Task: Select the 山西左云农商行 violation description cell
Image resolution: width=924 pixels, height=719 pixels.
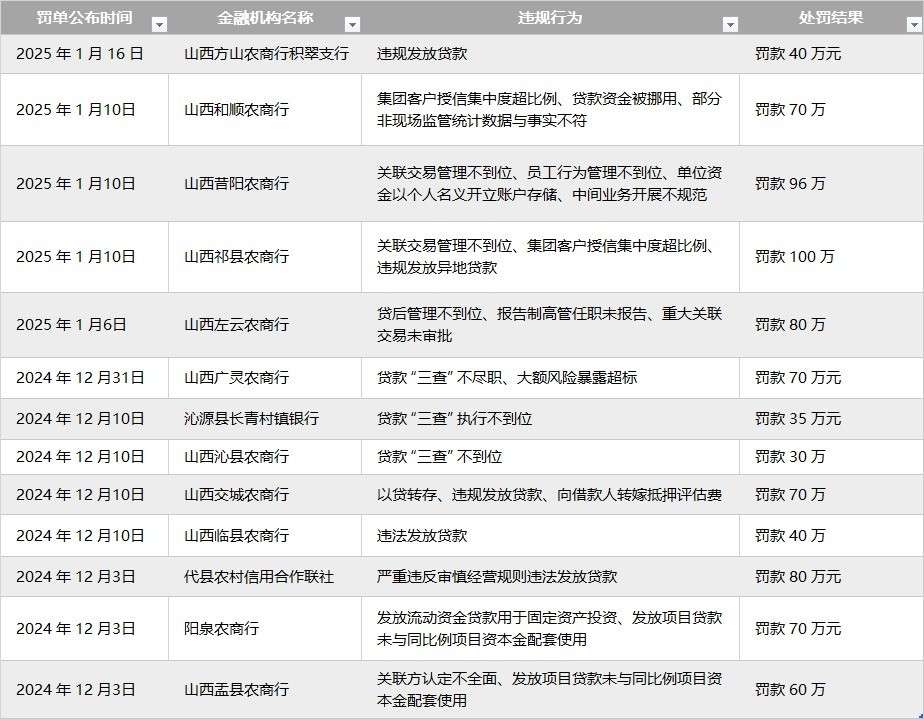Action: tap(550, 324)
